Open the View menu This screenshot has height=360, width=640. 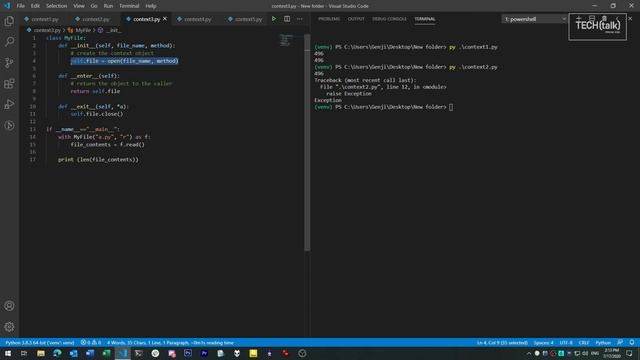79,6
